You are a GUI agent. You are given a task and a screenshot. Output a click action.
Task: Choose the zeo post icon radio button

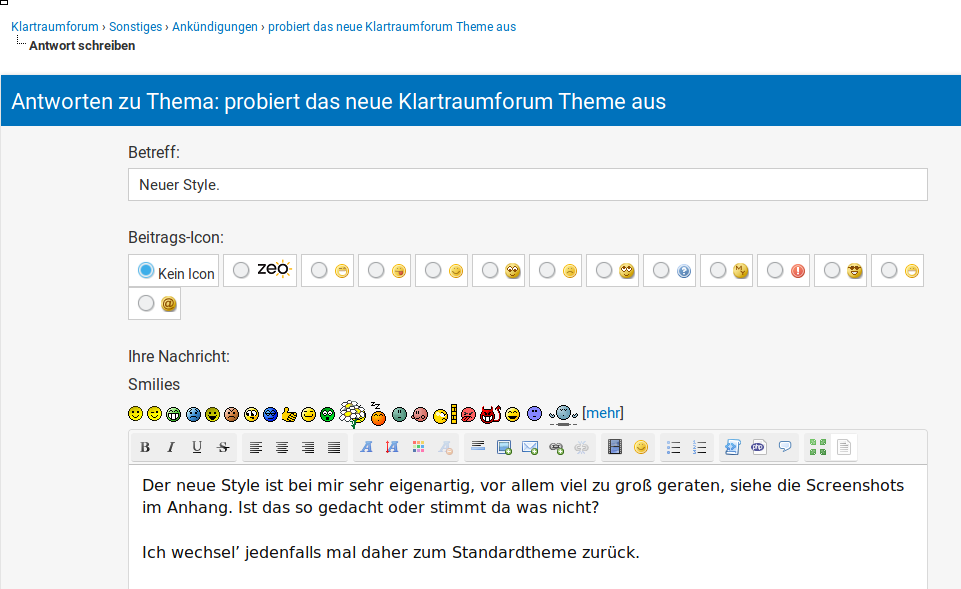coord(241,270)
